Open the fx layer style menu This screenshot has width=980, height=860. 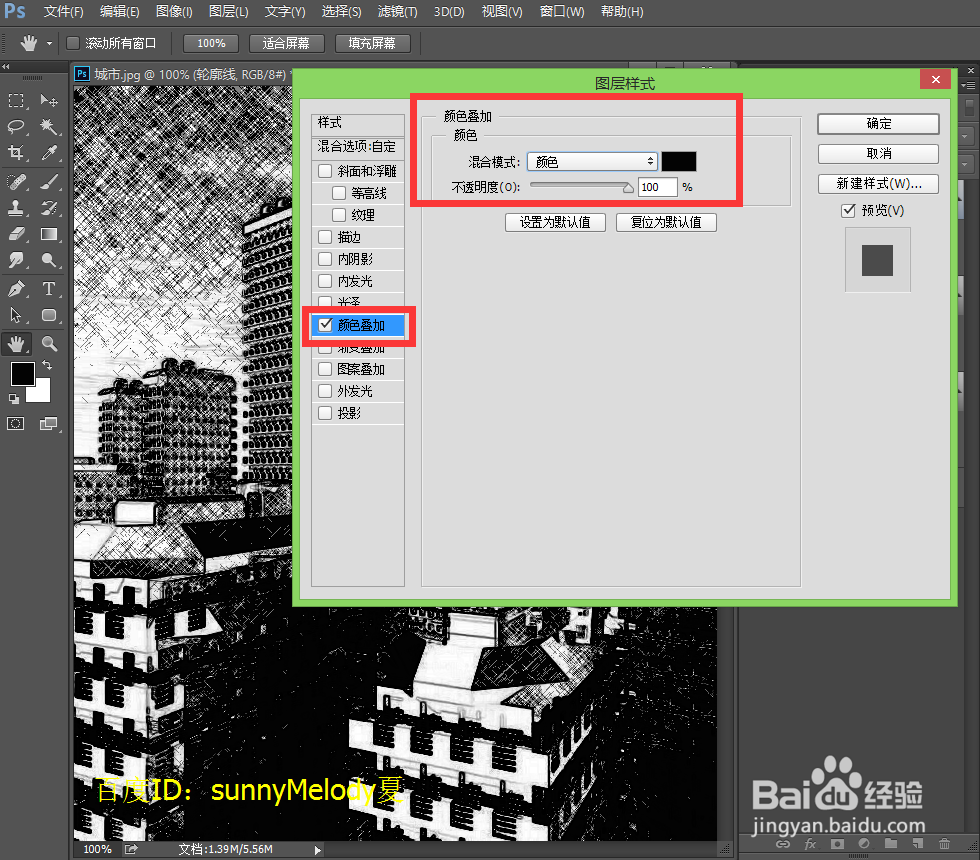click(x=810, y=844)
